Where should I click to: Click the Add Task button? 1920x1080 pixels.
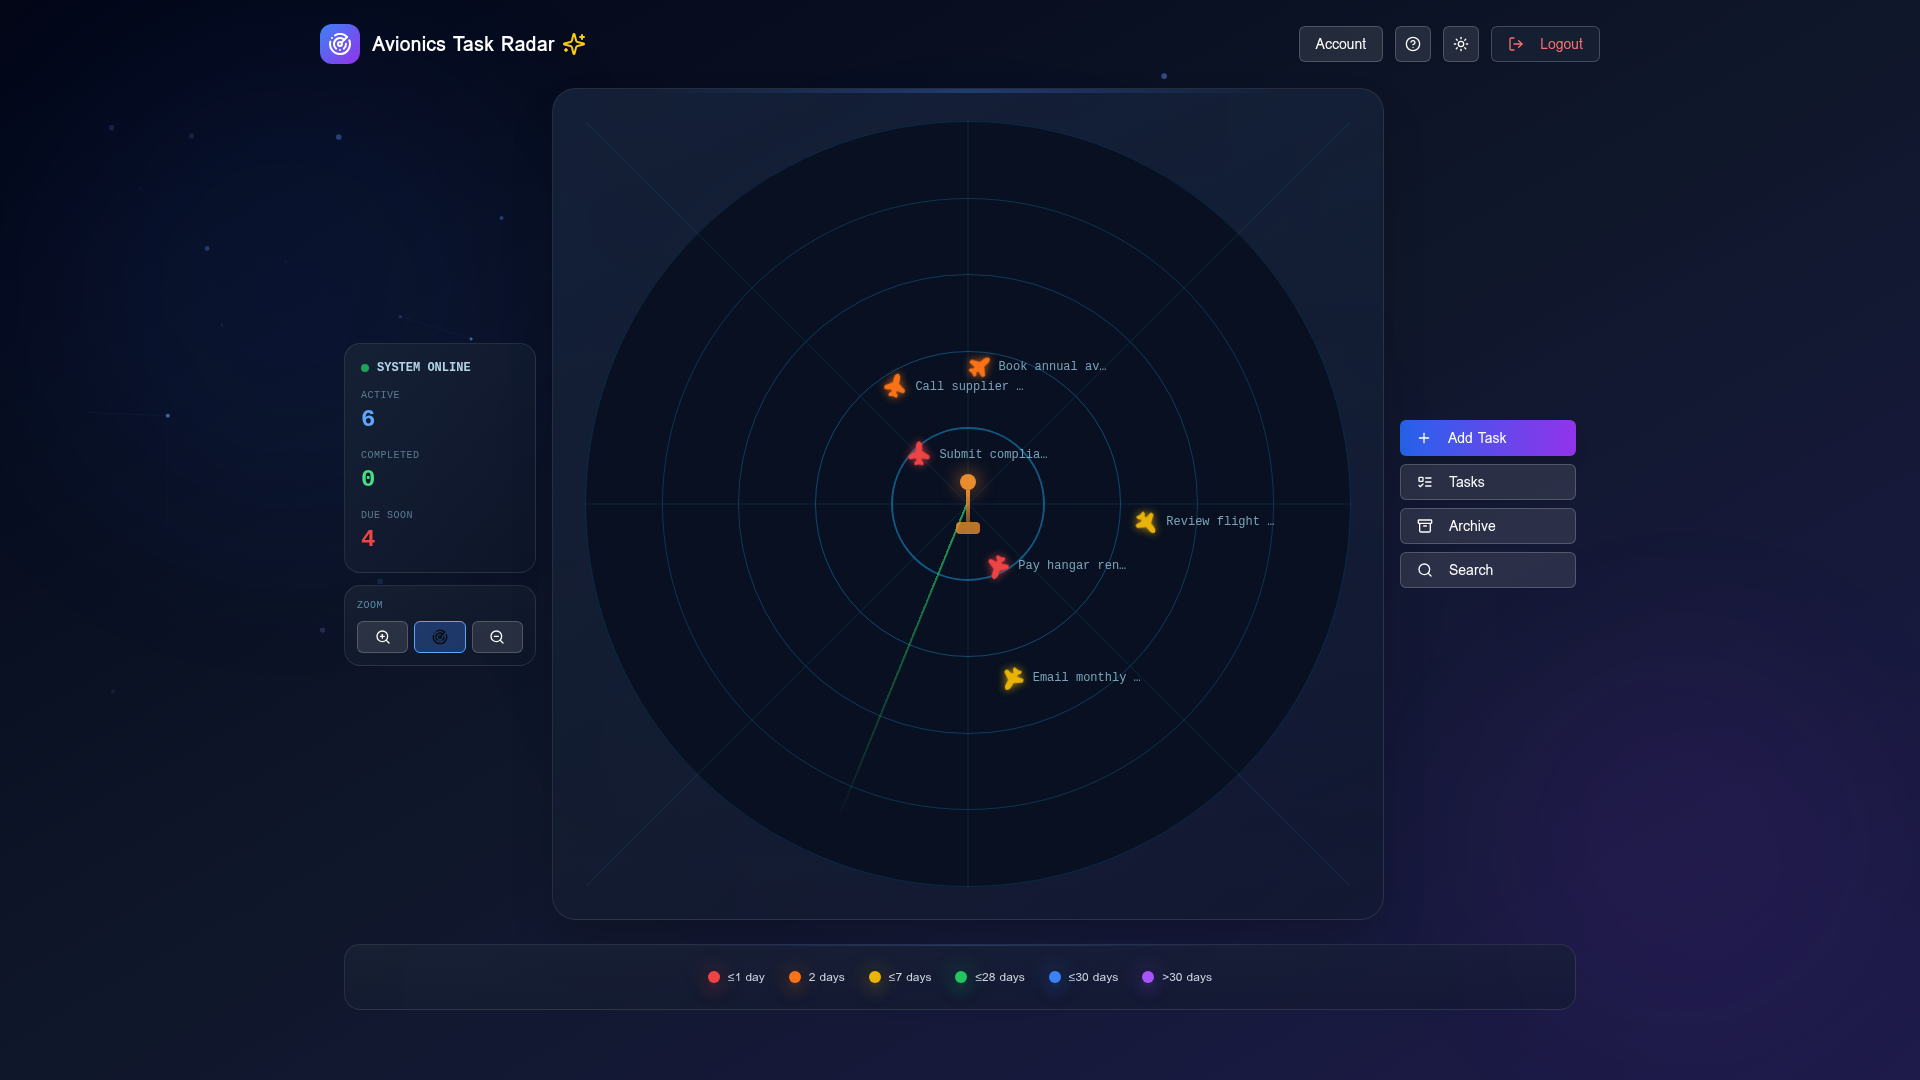(1488, 438)
